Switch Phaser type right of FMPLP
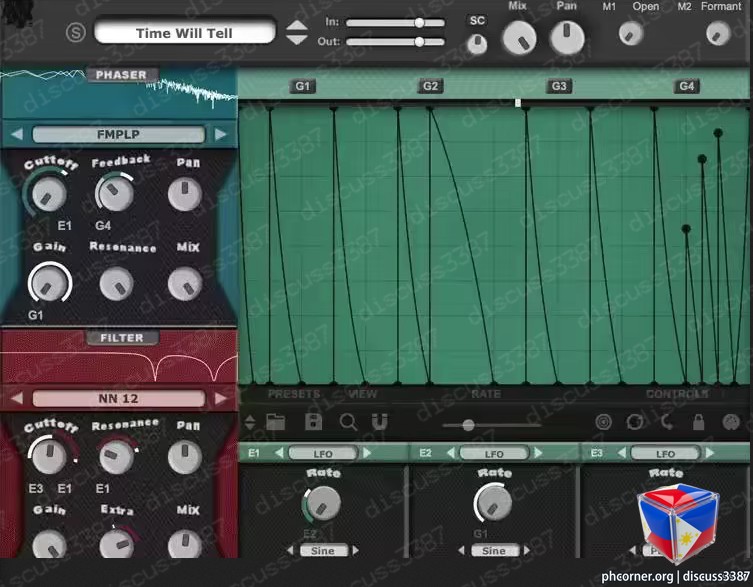753x587 pixels. pos(220,134)
